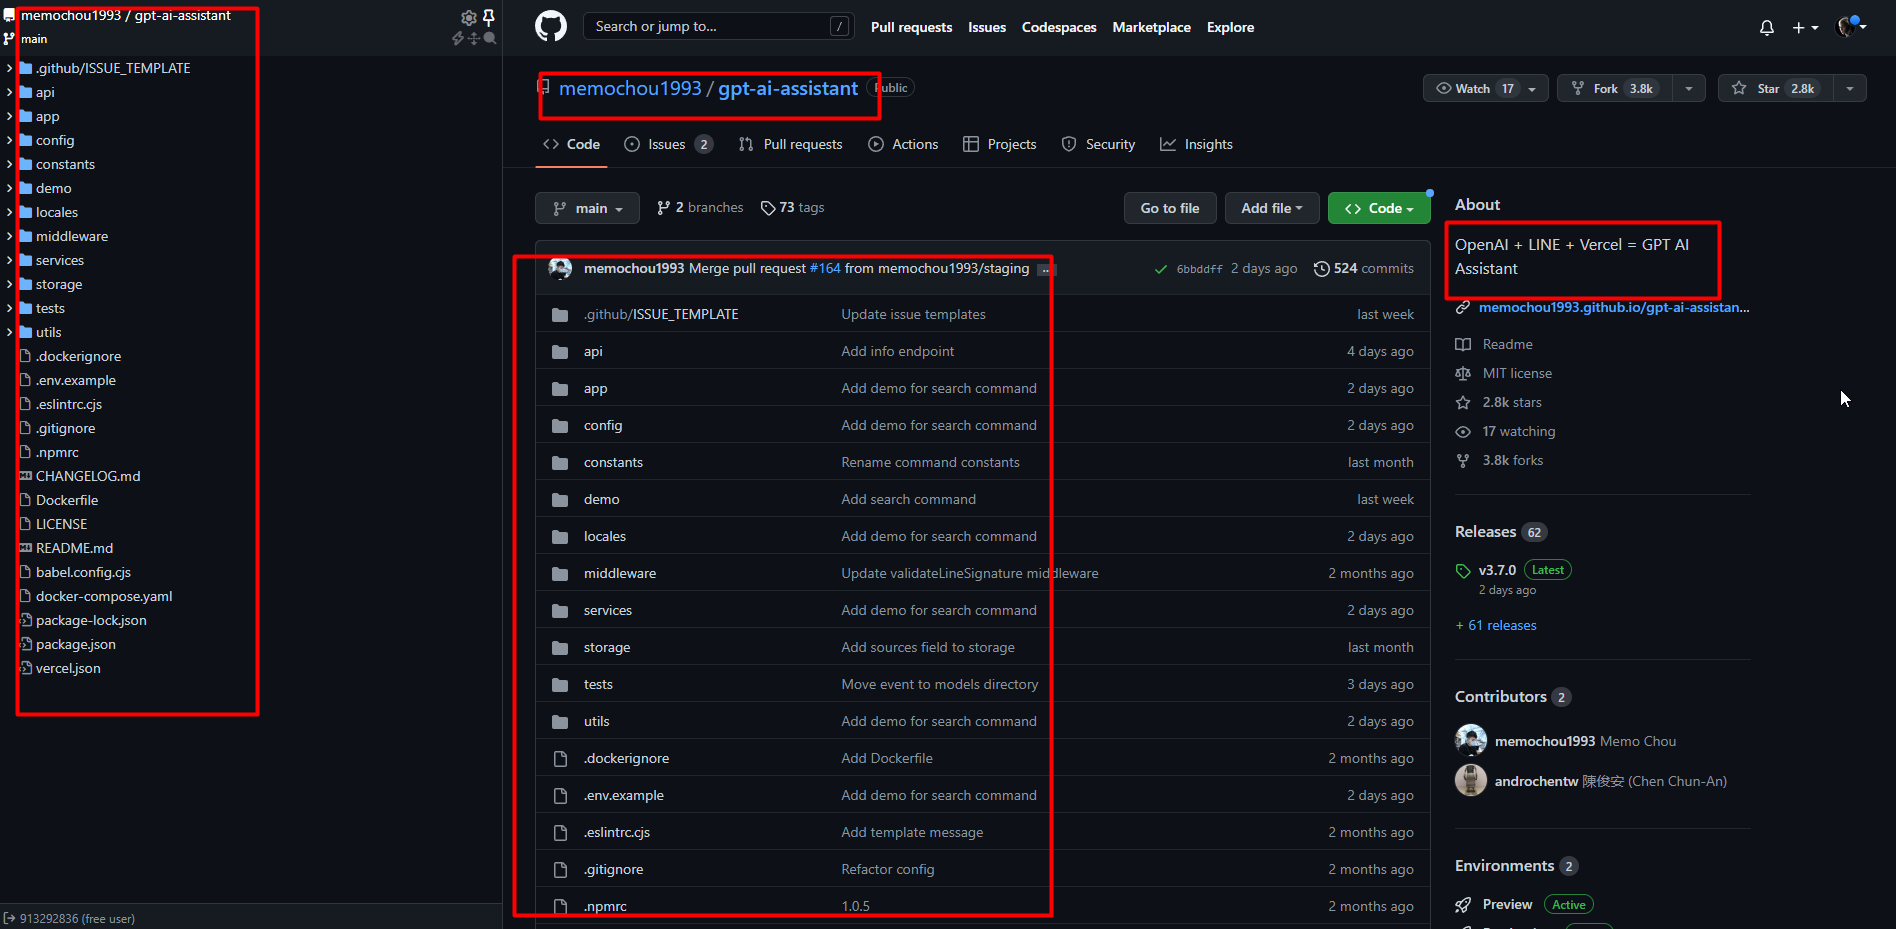Click the memochou1993 avatar in the commit row
The height and width of the screenshot is (929, 1896).
pyautogui.click(x=560, y=268)
